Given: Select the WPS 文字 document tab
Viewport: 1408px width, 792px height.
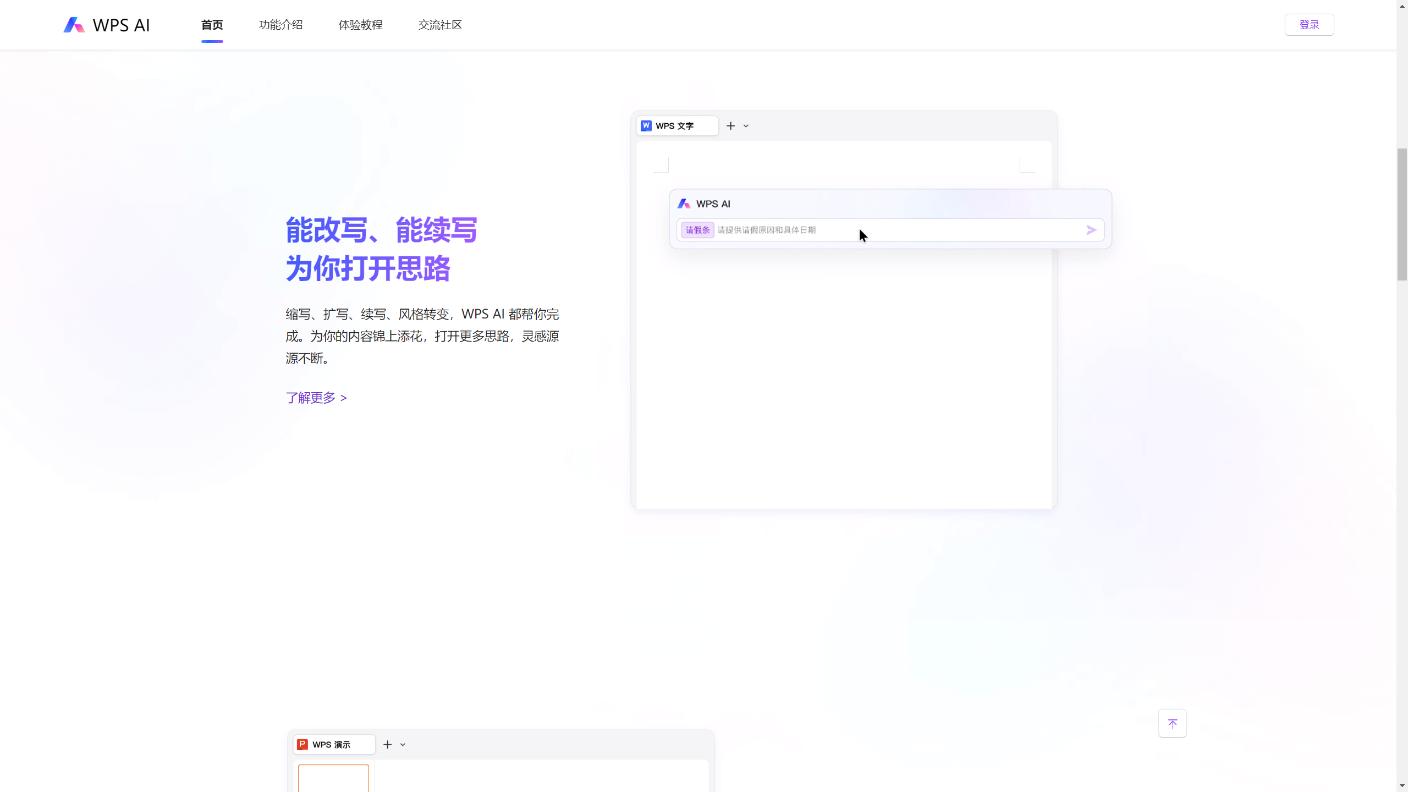Looking at the screenshot, I should [677, 126].
